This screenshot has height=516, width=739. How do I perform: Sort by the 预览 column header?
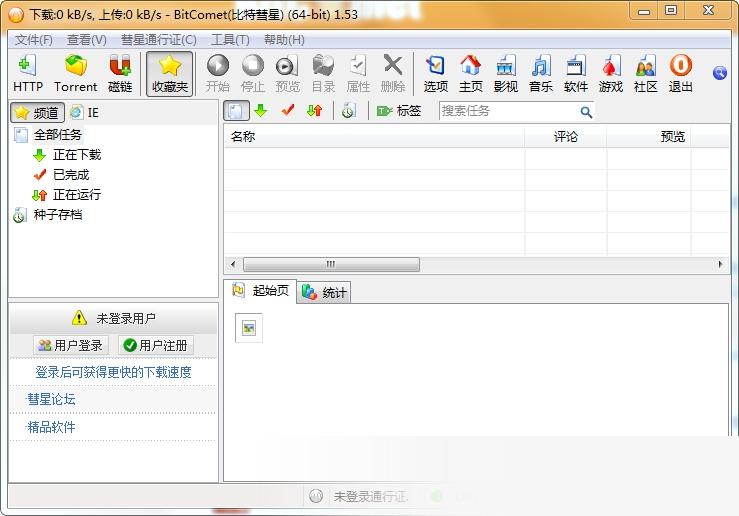(x=649, y=137)
